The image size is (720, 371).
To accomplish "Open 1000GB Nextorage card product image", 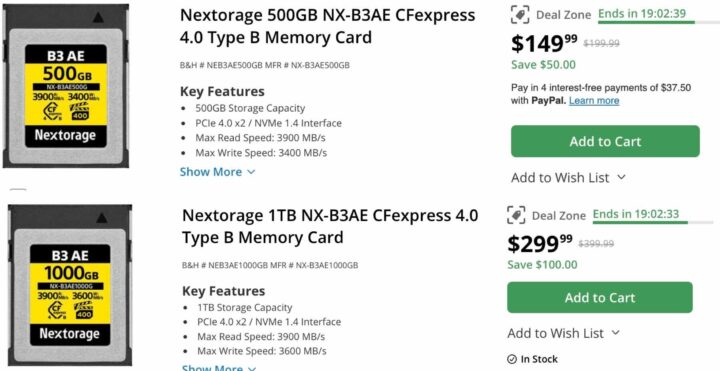I will pyautogui.click(x=70, y=285).
